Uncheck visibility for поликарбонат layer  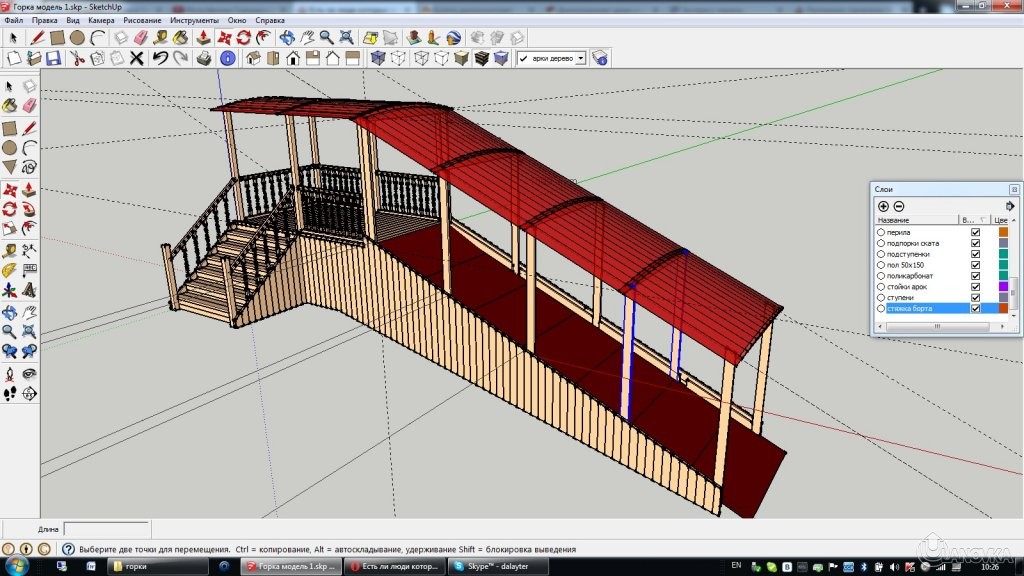[x=975, y=276]
